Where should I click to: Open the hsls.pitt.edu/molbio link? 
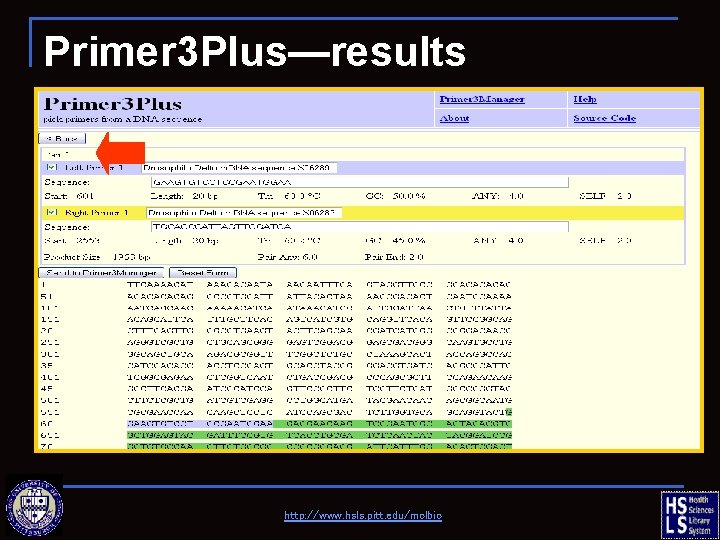(x=363, y=516)
